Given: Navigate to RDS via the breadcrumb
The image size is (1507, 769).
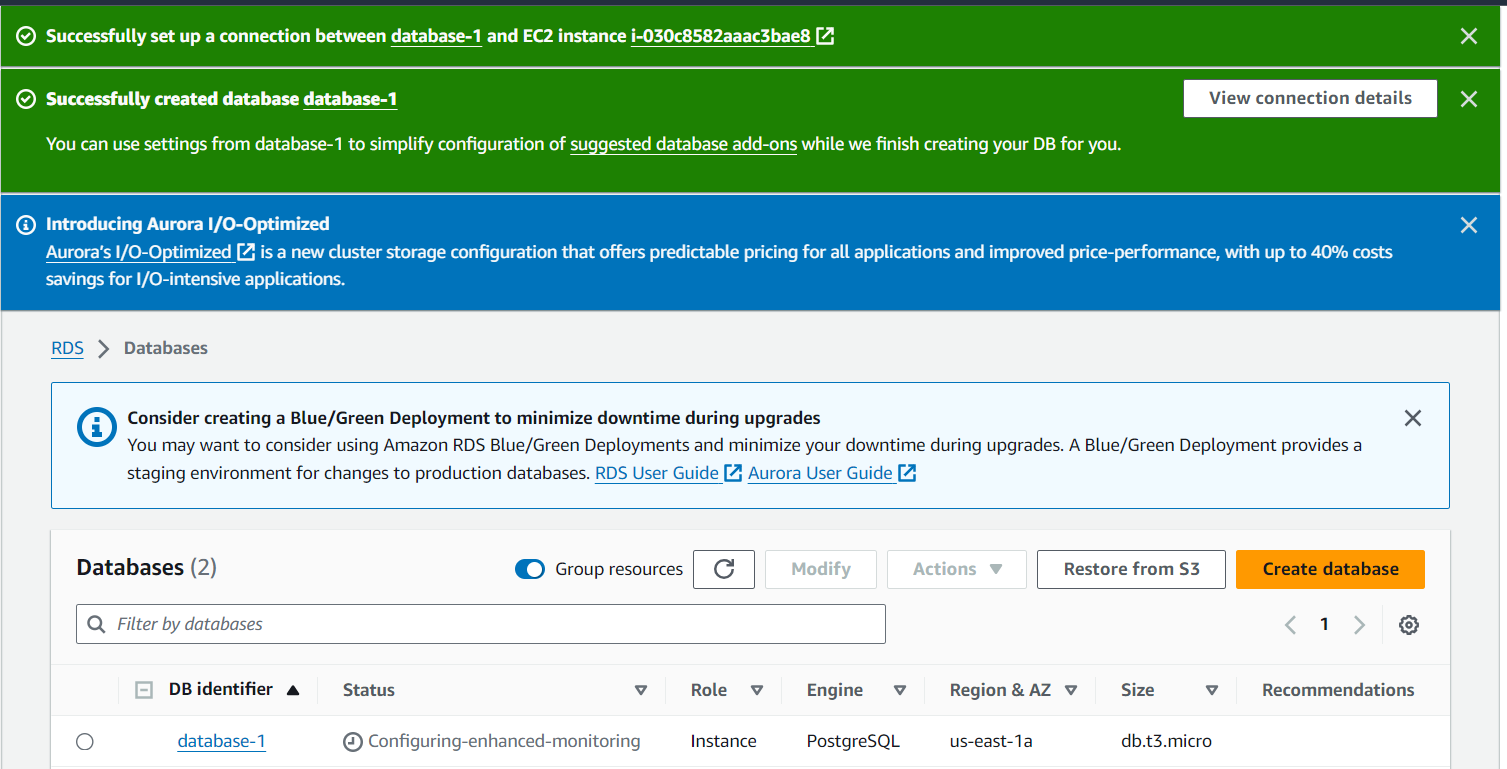Looking at the screenshot, I should click(67, 348).
